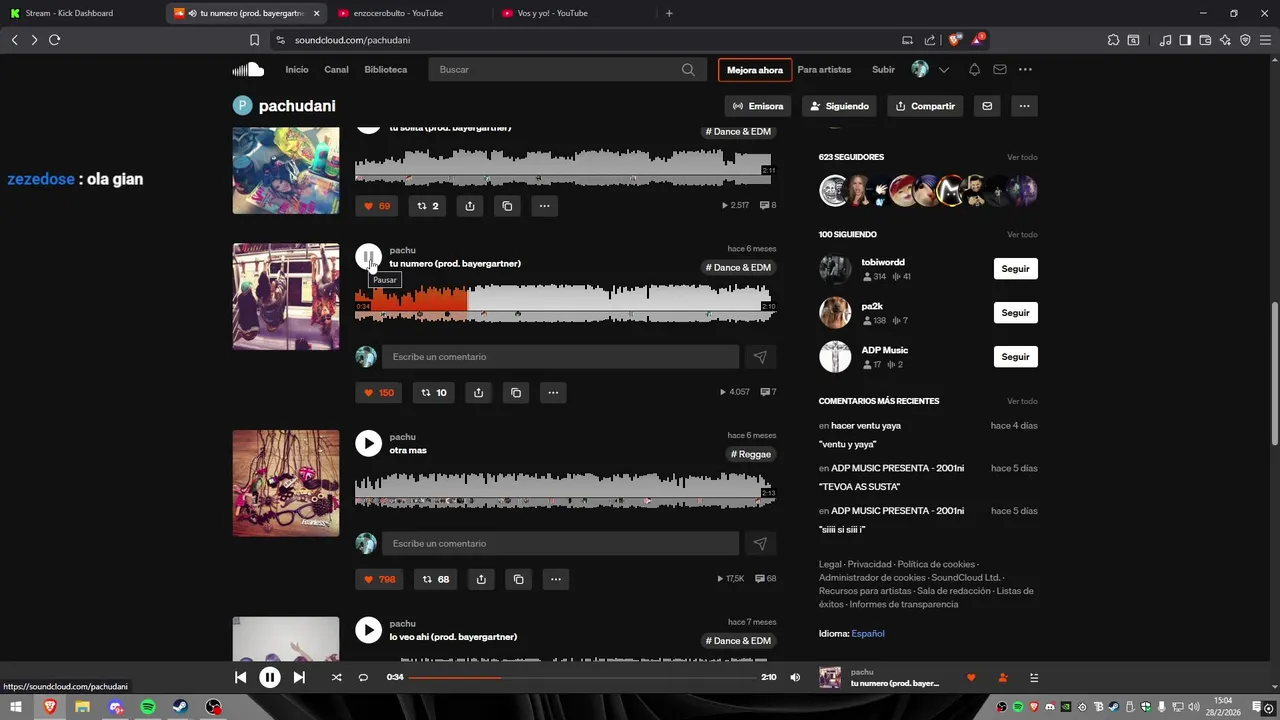This screenshot has height=720, width=1280.
Task: Click follow artist icon in player bar
Action: point(1003,677)
